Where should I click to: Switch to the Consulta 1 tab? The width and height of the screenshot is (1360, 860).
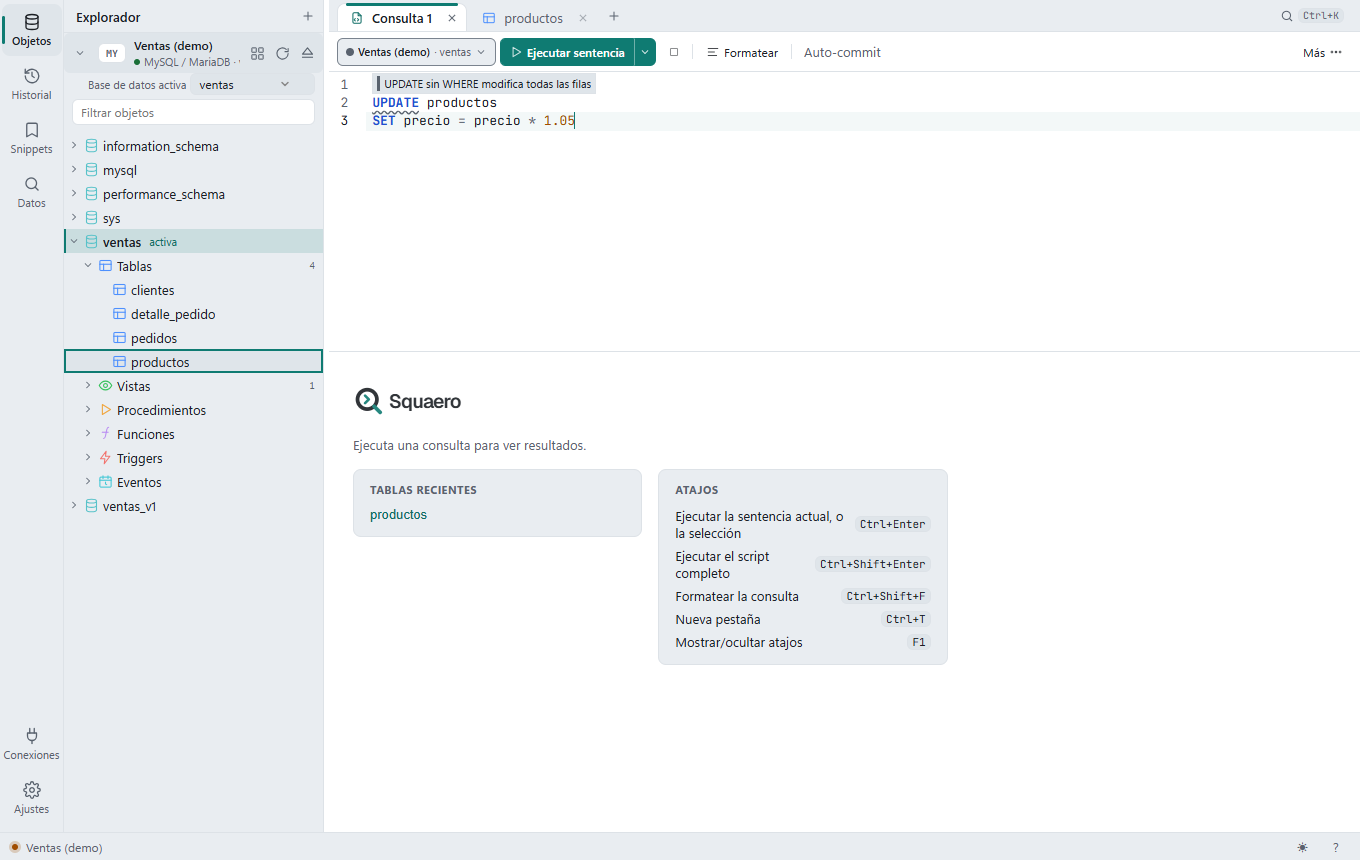click(x=402, y=18)
